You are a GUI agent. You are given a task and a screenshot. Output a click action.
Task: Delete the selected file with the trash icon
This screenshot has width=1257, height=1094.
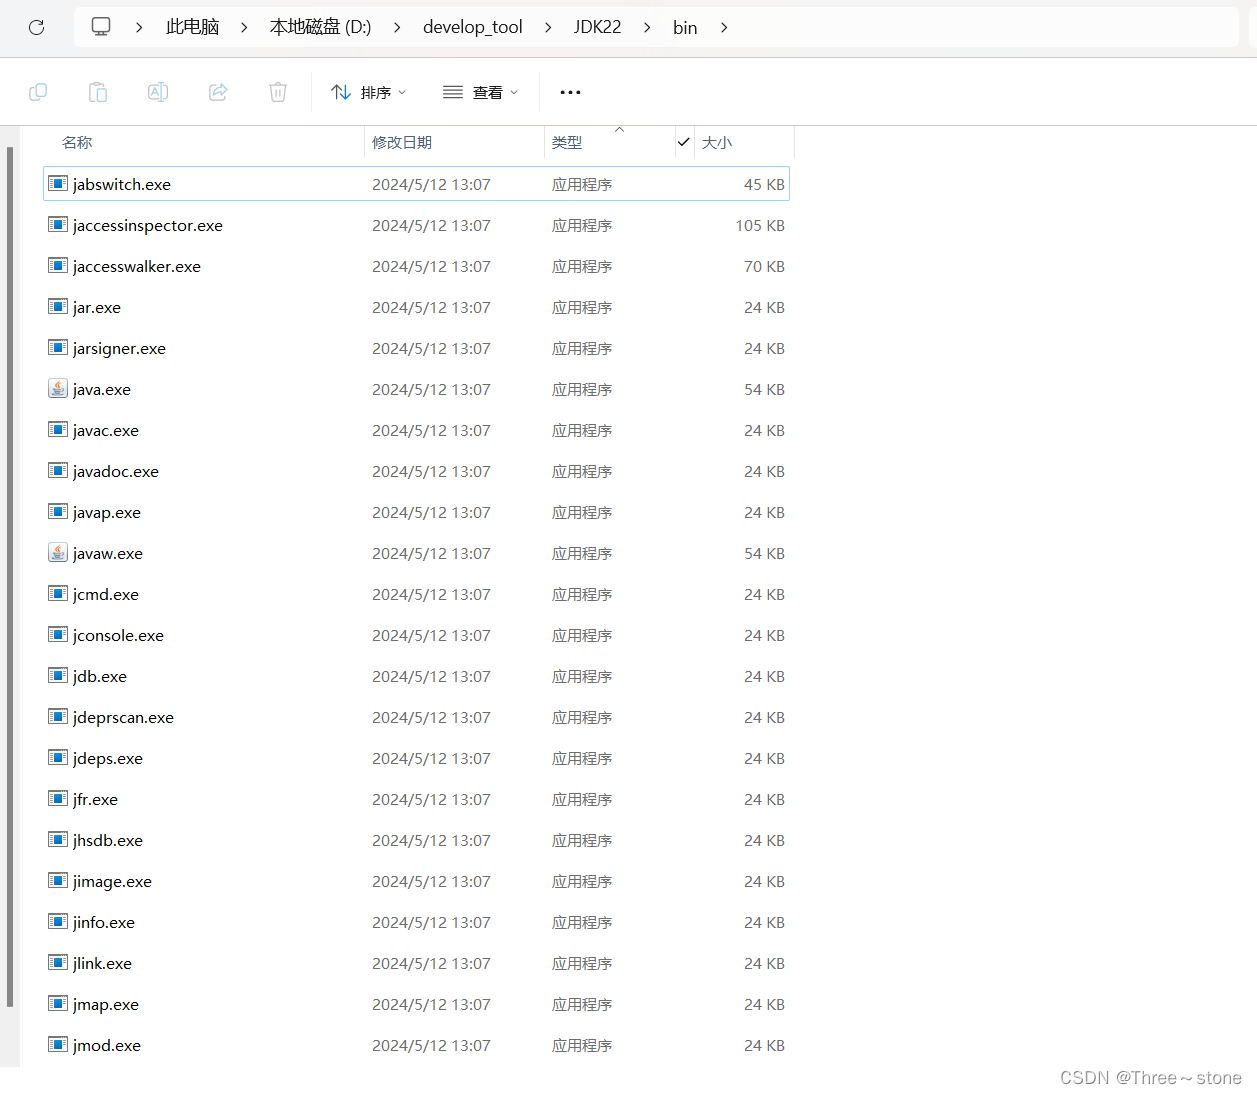[277, 91]
